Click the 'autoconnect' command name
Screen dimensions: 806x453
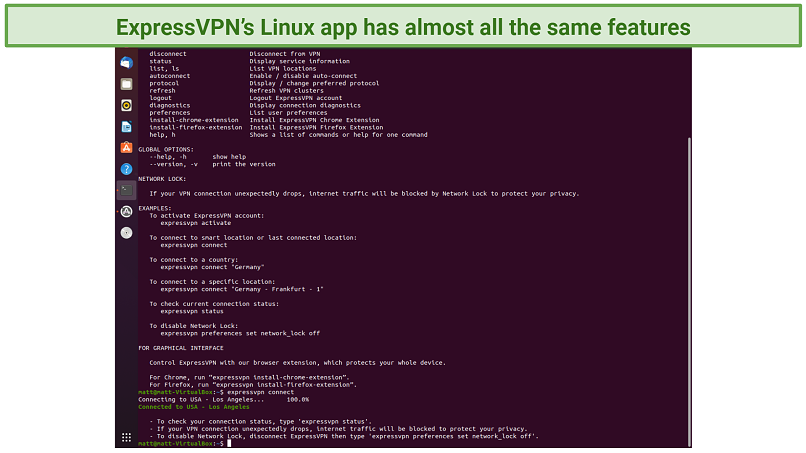coord(170,76)
